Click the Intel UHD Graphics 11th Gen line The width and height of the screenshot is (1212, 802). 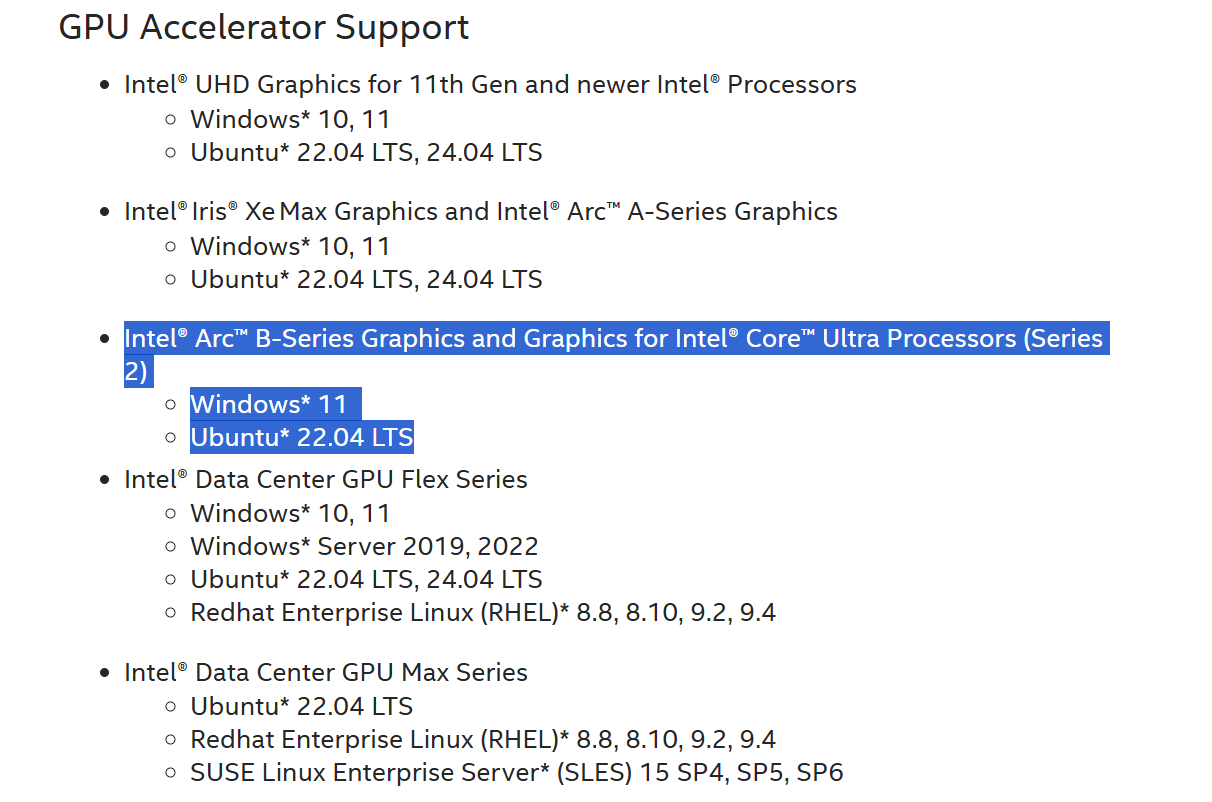[490, 84]
